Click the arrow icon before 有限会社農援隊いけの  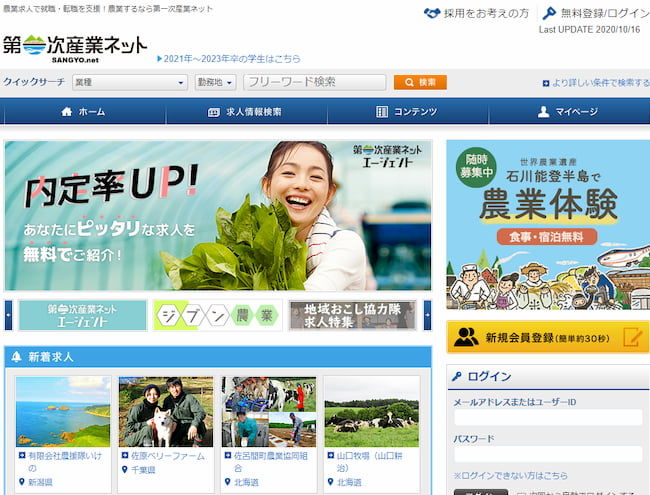click(22, 456)
